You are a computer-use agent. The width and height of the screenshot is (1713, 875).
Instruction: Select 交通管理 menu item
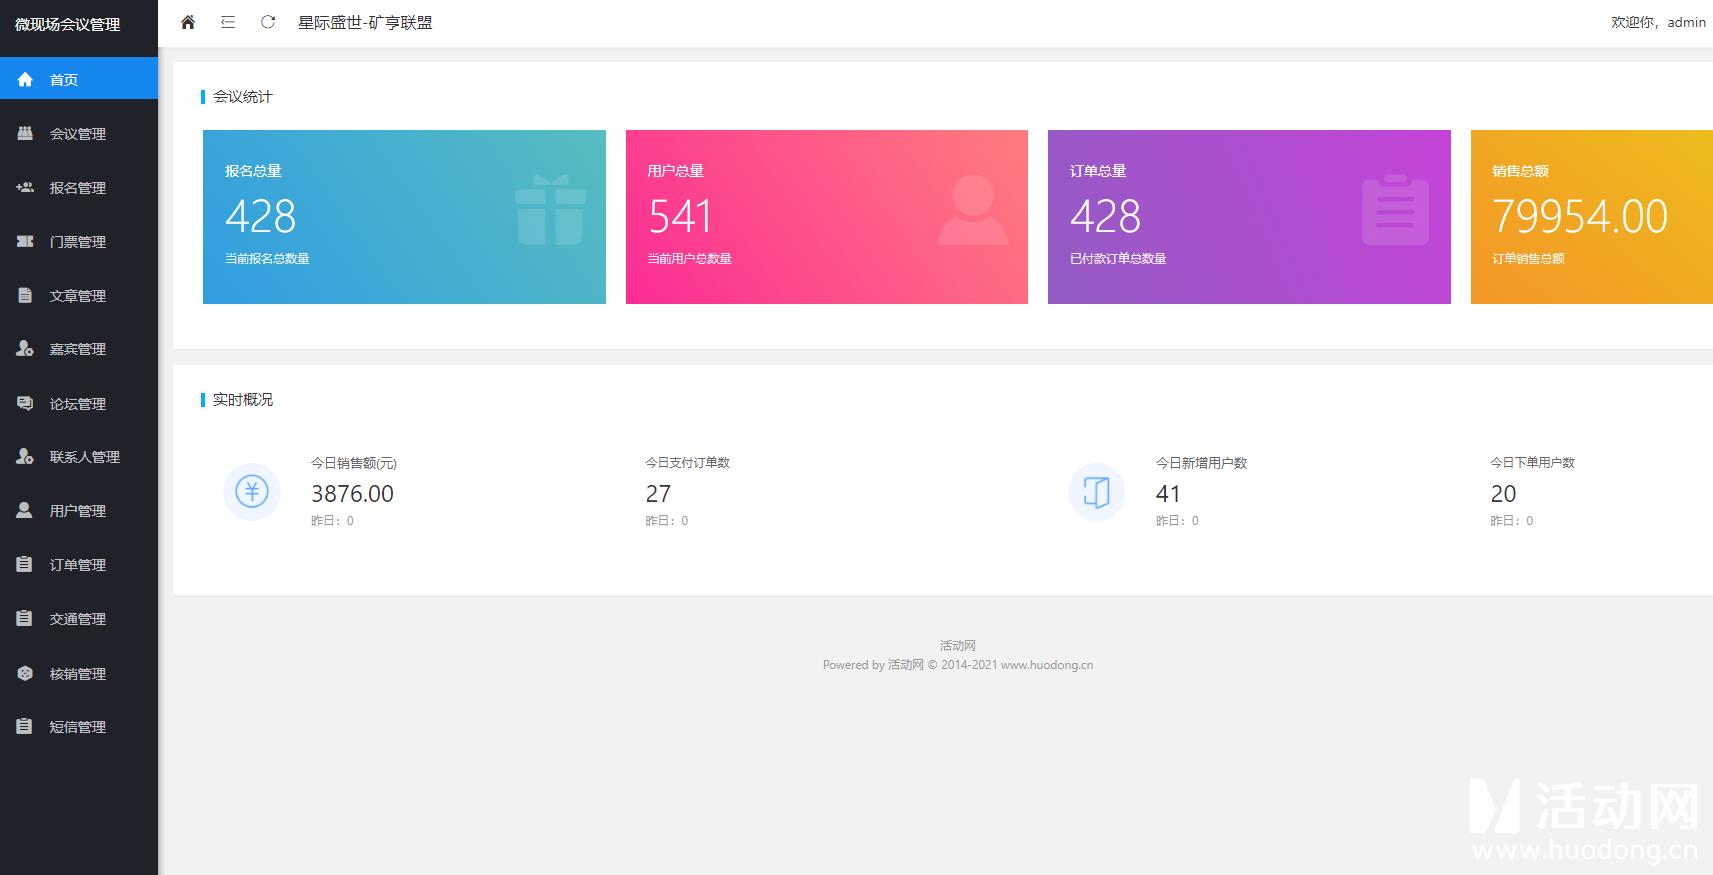click(x=79, y=619)
